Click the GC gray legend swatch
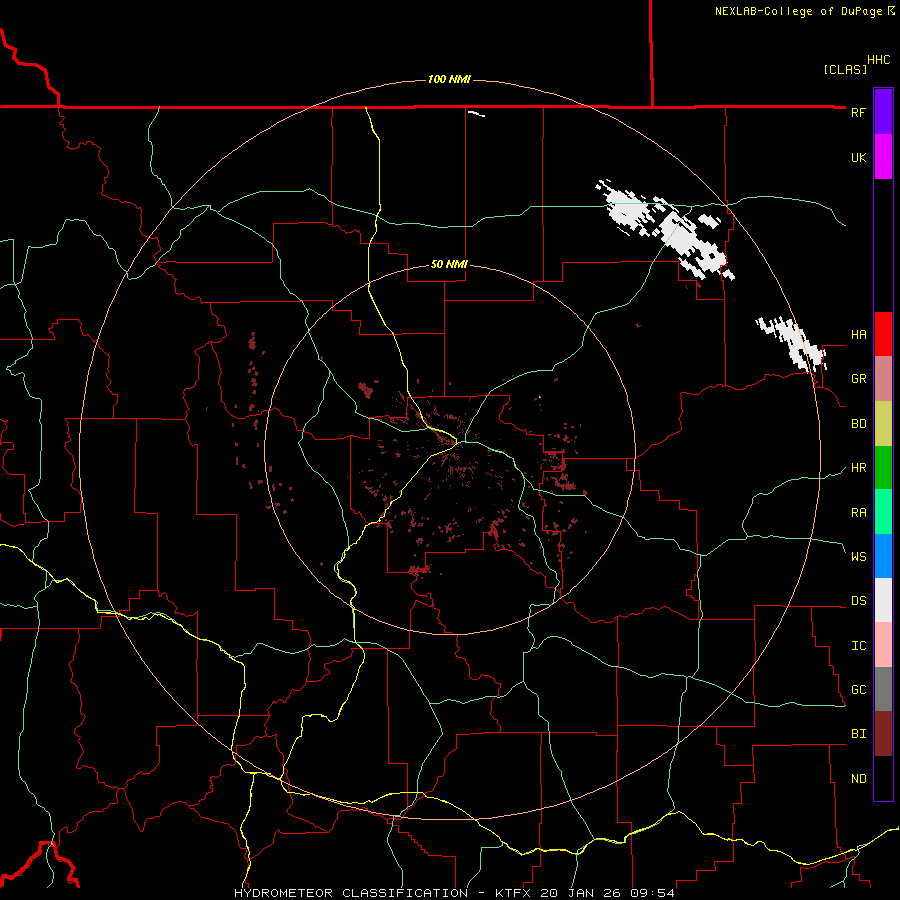 click(x=883, y=689)
